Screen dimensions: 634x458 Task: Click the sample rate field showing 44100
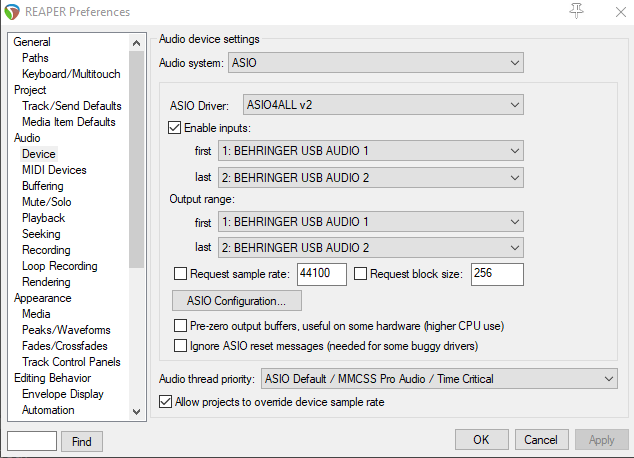coord(322,274)
